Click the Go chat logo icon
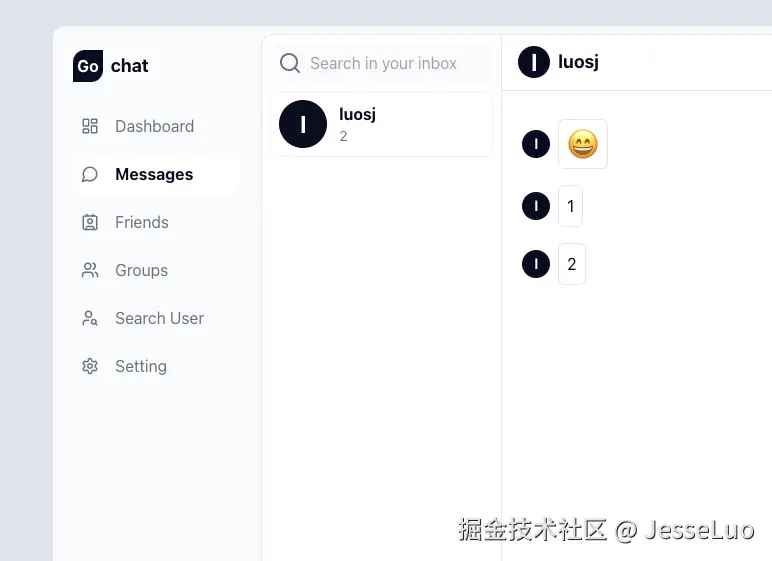Screen dimensions: 772x561 click(88, 66)
